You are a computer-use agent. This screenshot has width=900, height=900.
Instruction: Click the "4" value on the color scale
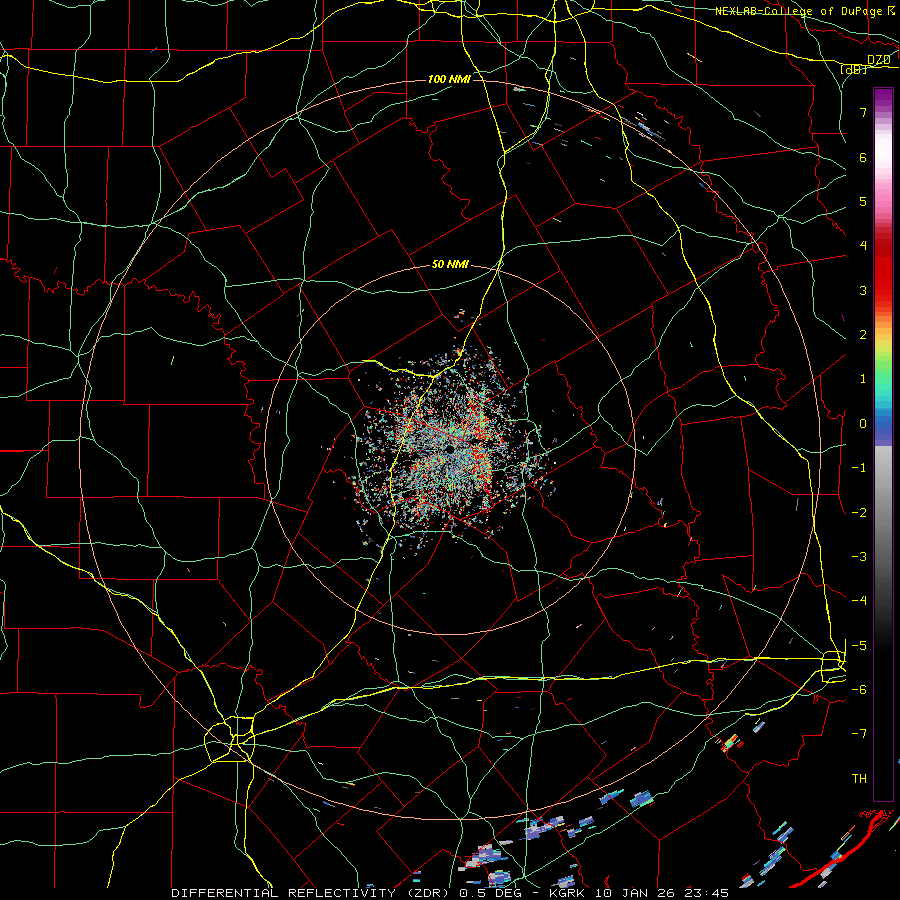pyautogui.click(x=863, y=246)
